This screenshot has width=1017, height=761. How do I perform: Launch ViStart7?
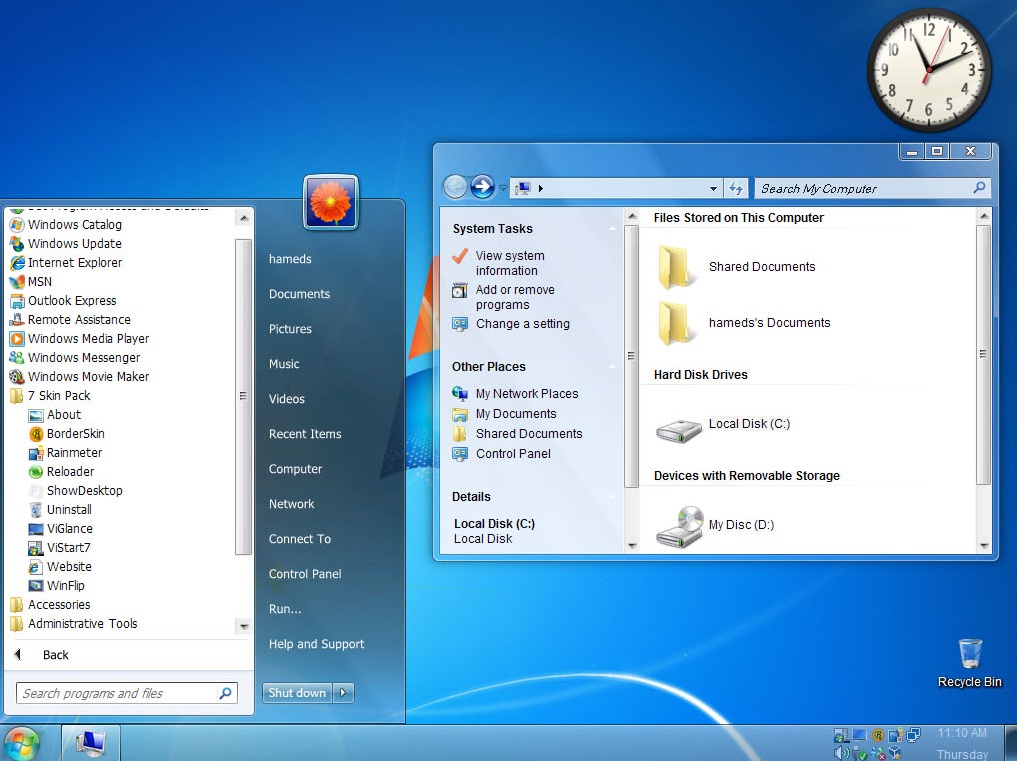click(59, 548)
